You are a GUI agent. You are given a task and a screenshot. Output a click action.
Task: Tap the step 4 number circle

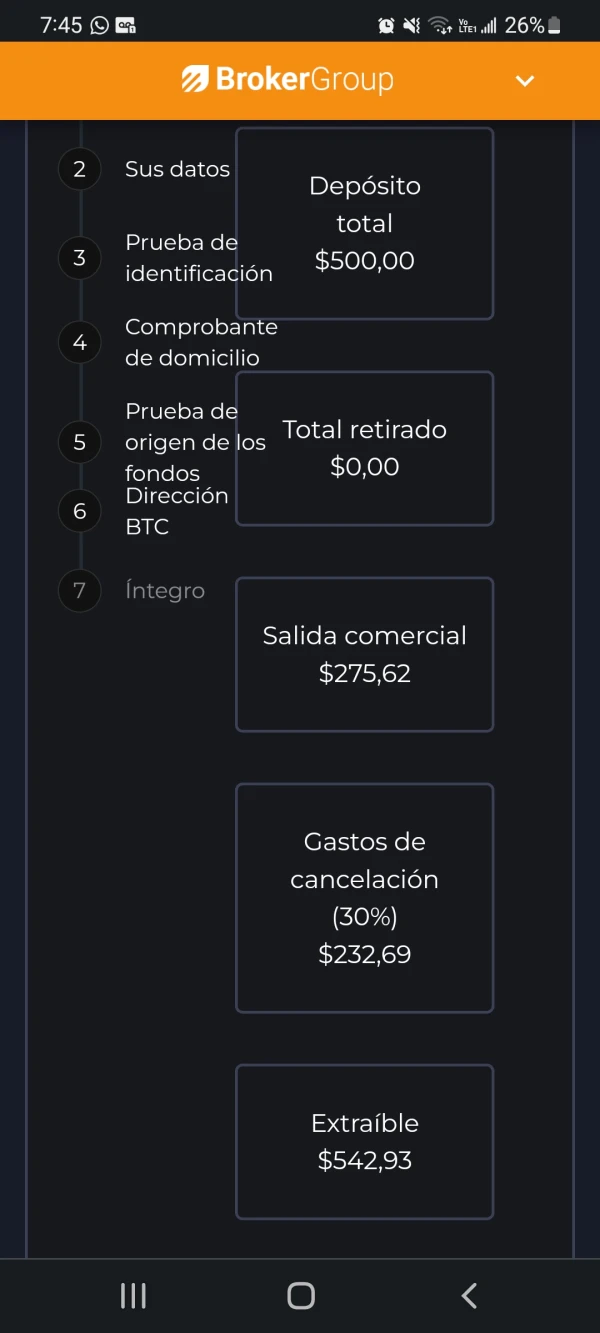[x=80, y=342]
